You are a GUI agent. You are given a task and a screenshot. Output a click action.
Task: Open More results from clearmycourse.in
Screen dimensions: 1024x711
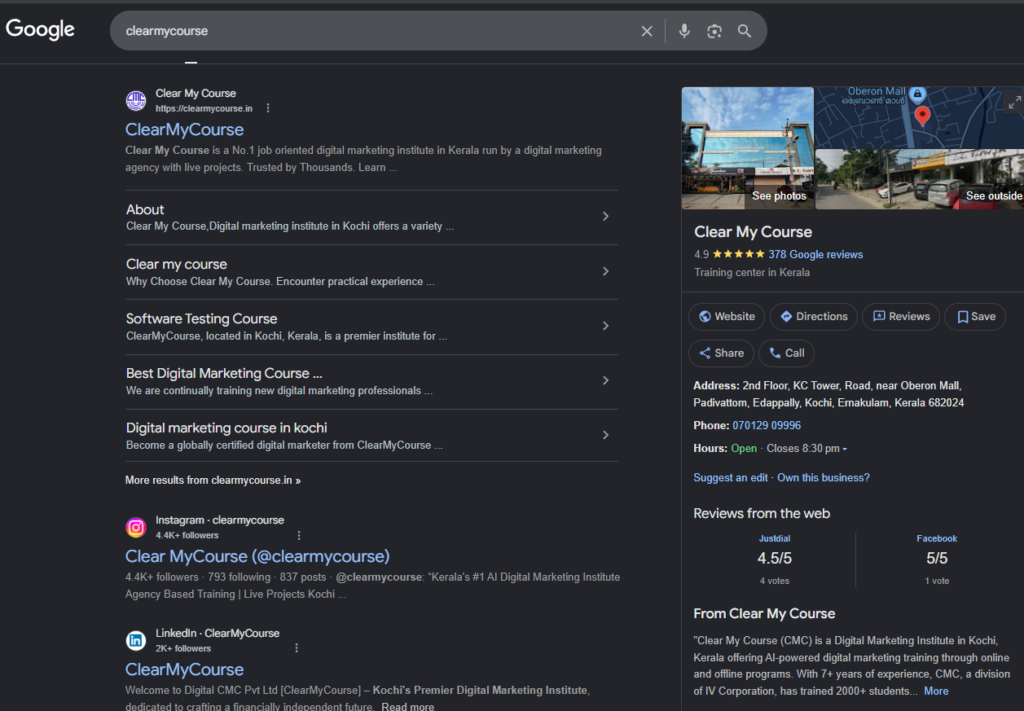coord(213,480)
